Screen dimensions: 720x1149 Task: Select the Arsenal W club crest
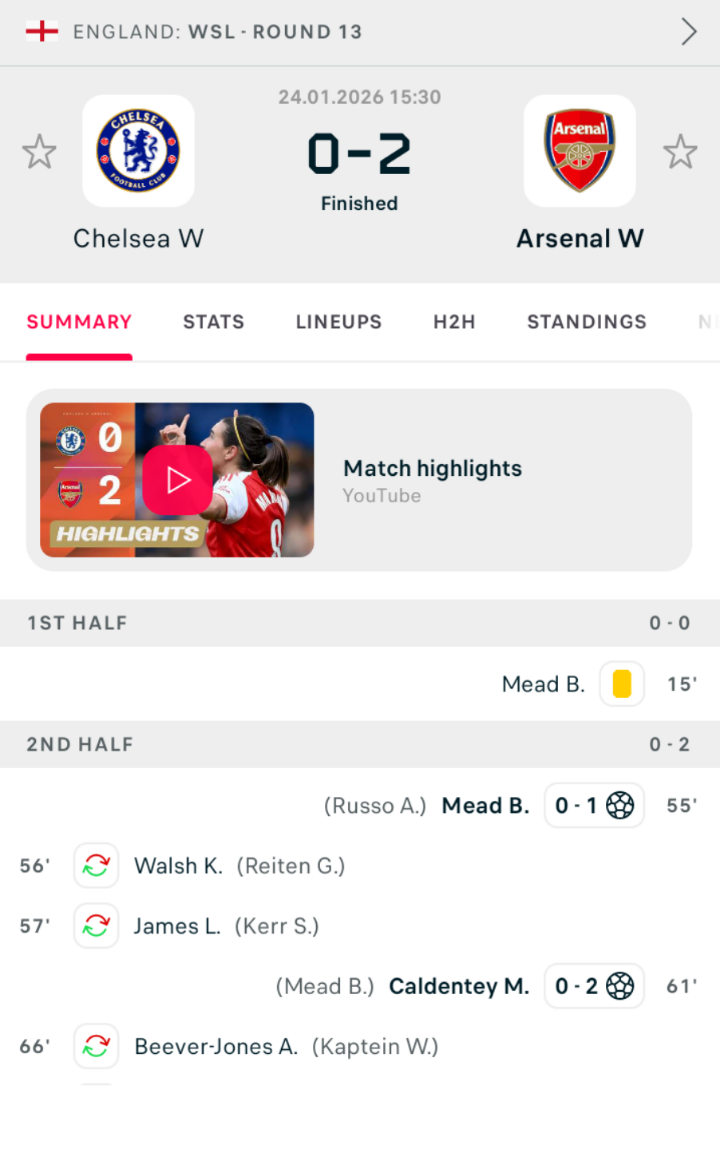pos(580,150)
